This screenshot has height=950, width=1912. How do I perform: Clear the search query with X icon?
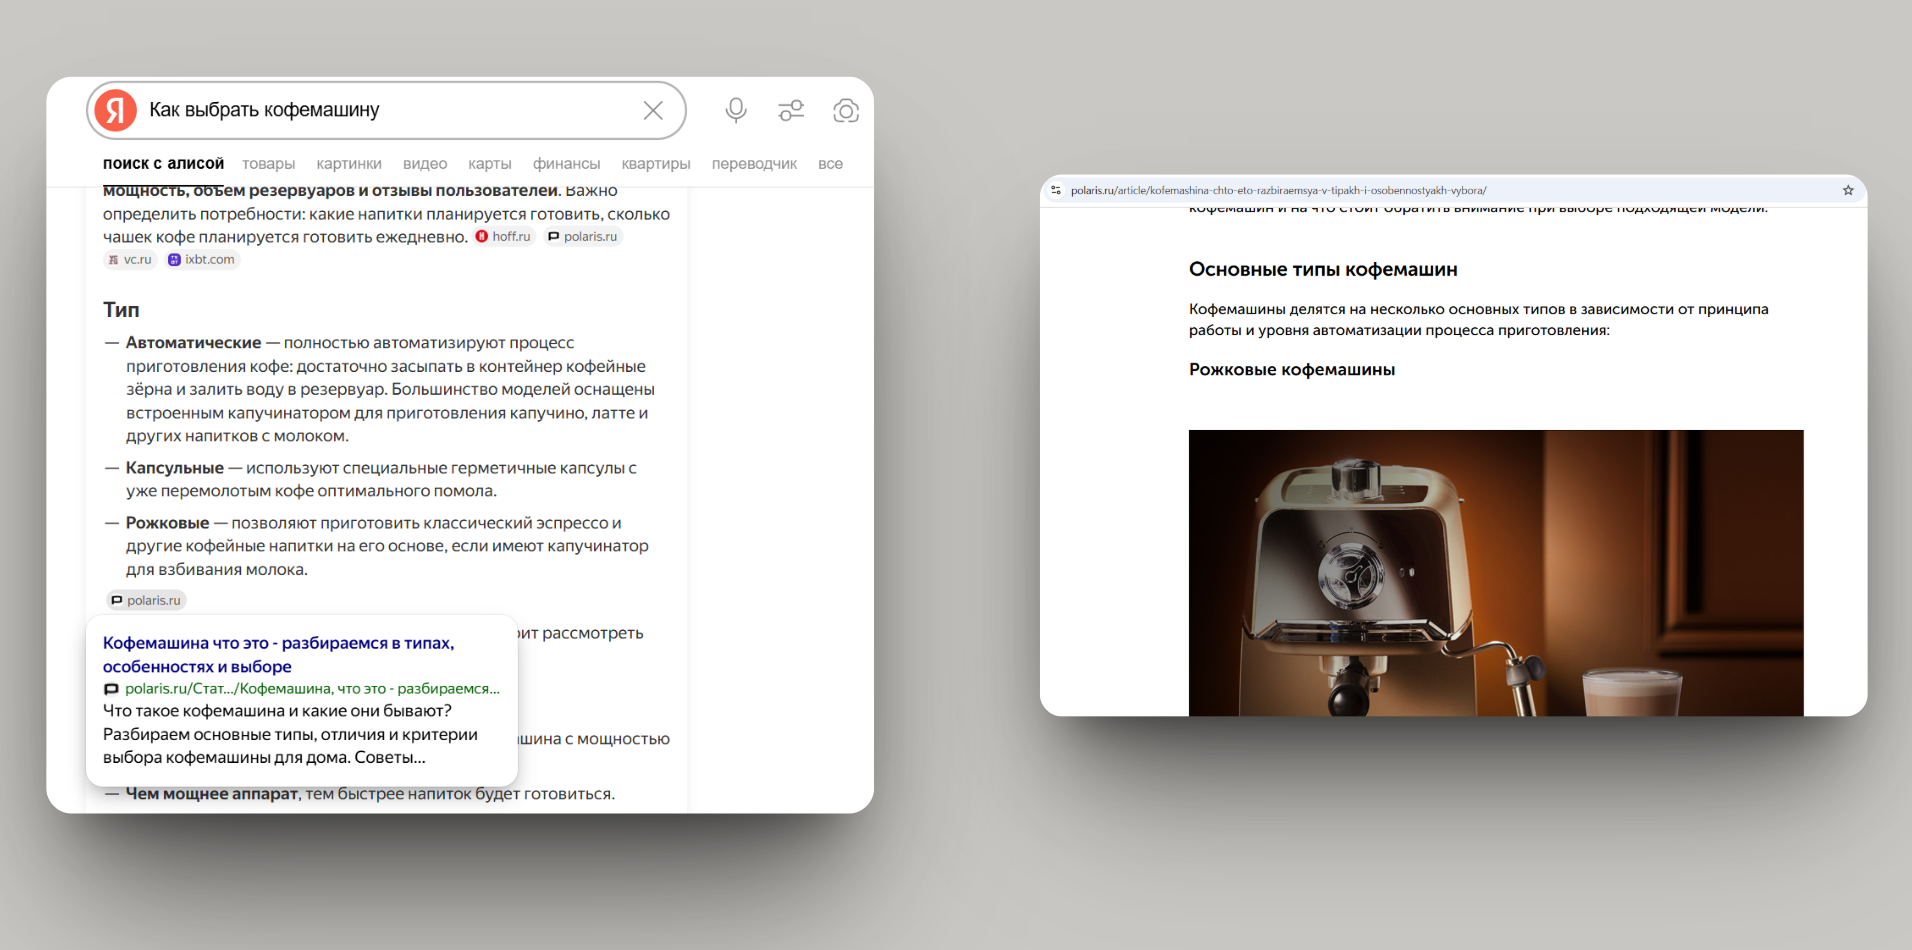tap(653, 110)
